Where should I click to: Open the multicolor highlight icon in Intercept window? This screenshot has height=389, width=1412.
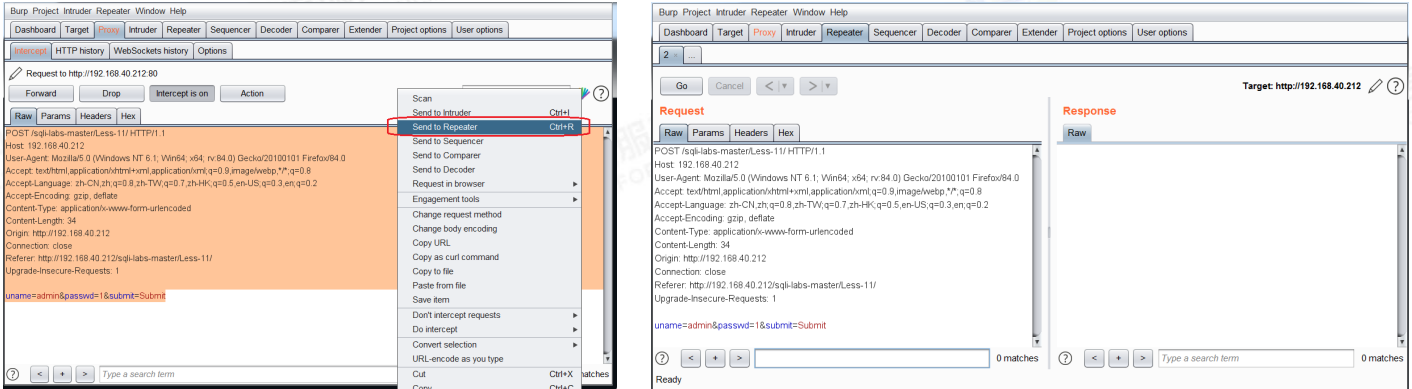585,93
